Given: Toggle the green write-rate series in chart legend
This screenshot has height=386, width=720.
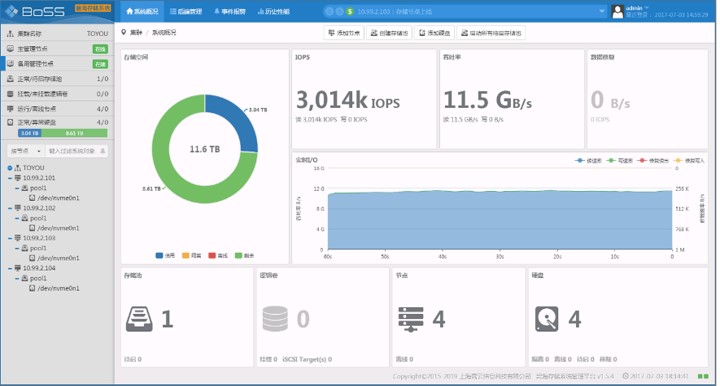Looking at the screenshot, I should (619, 161).
